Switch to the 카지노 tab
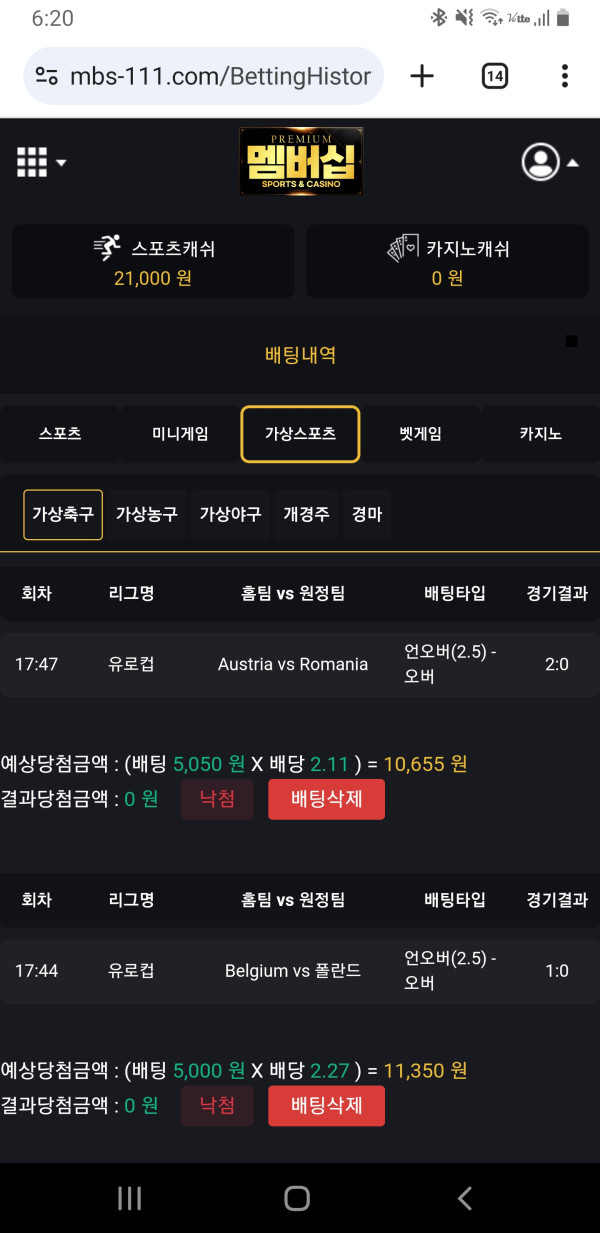This screenshot has width=600, height=1233. pyautogui.click(x=539, y=434)
